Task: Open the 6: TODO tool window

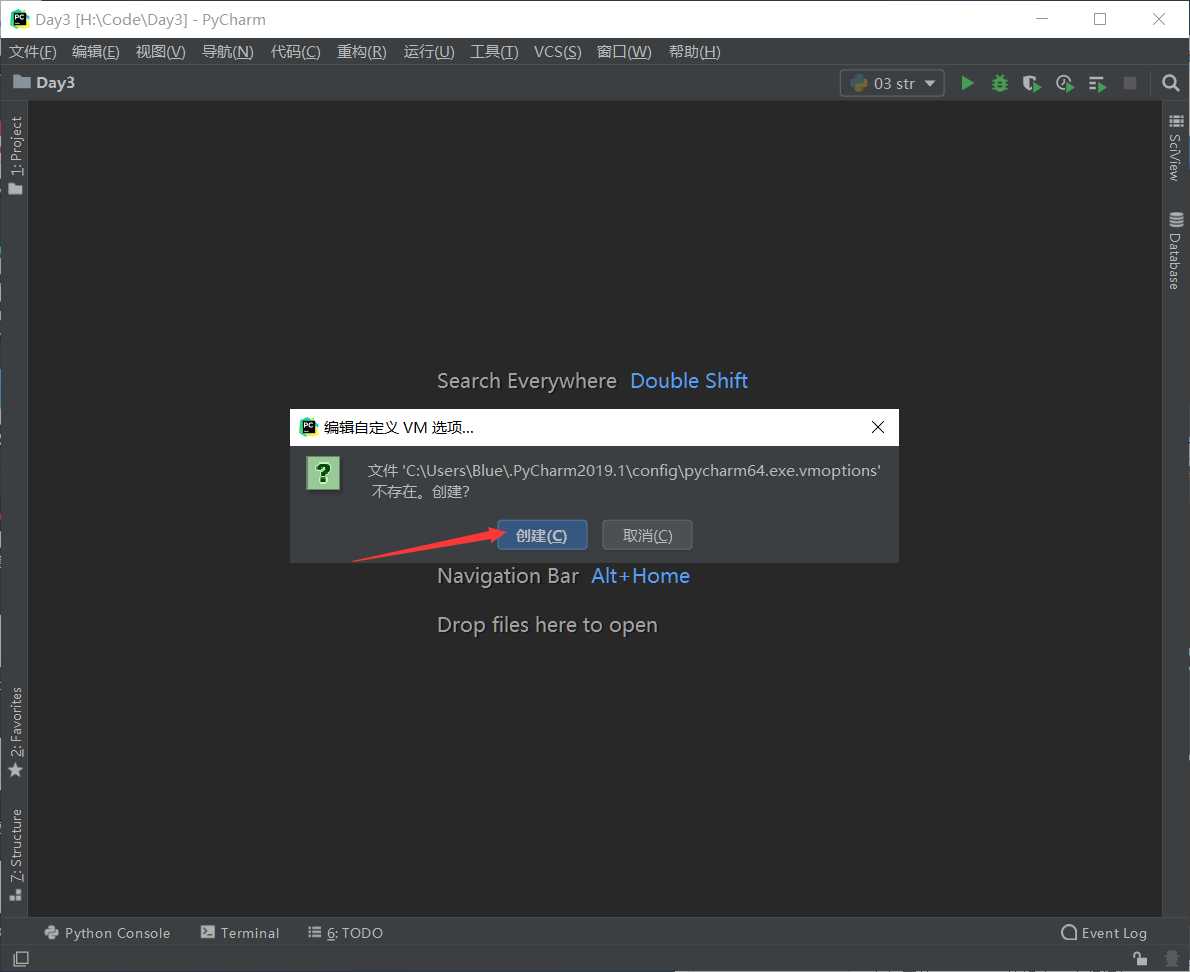Action: coord(345,933)
